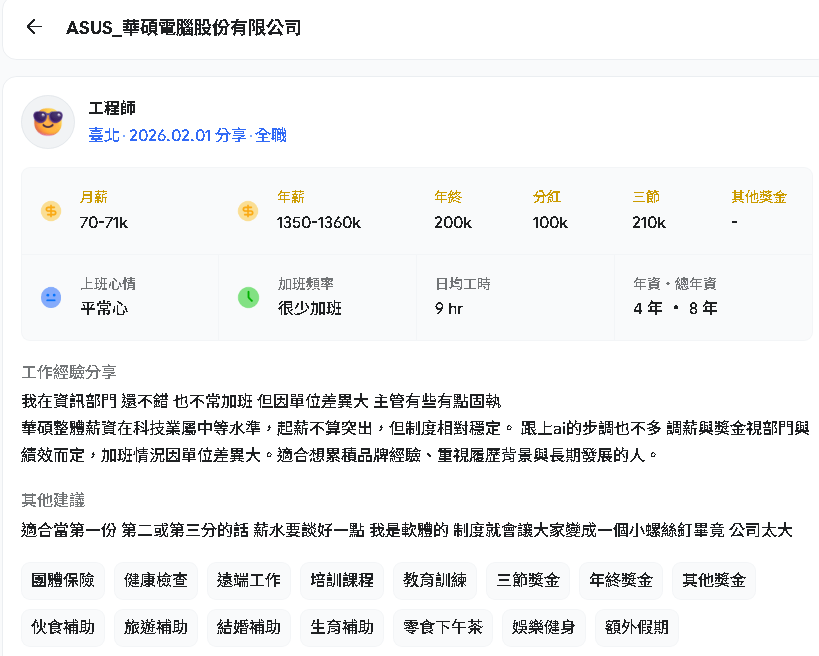Select the 遠端工作 benefit tag
819x656 pixels.
coord(249,580)
